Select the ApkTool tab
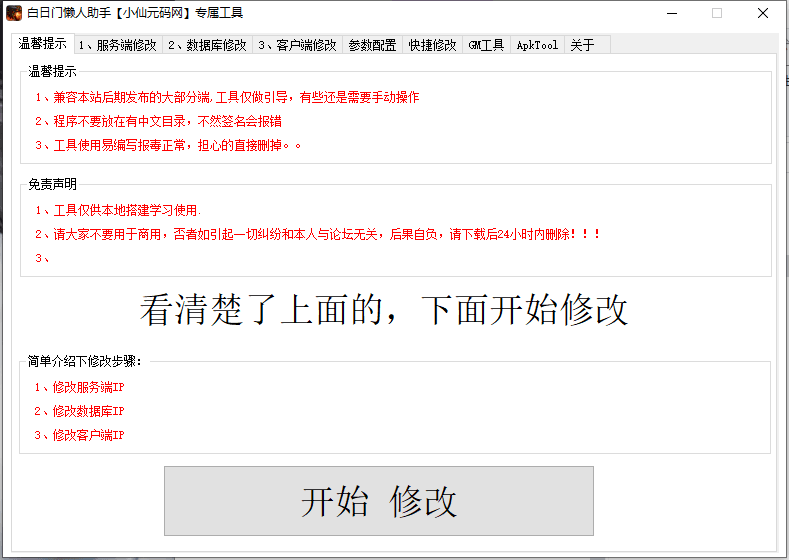This screenshot has width=789, height=560. point(537,45)
